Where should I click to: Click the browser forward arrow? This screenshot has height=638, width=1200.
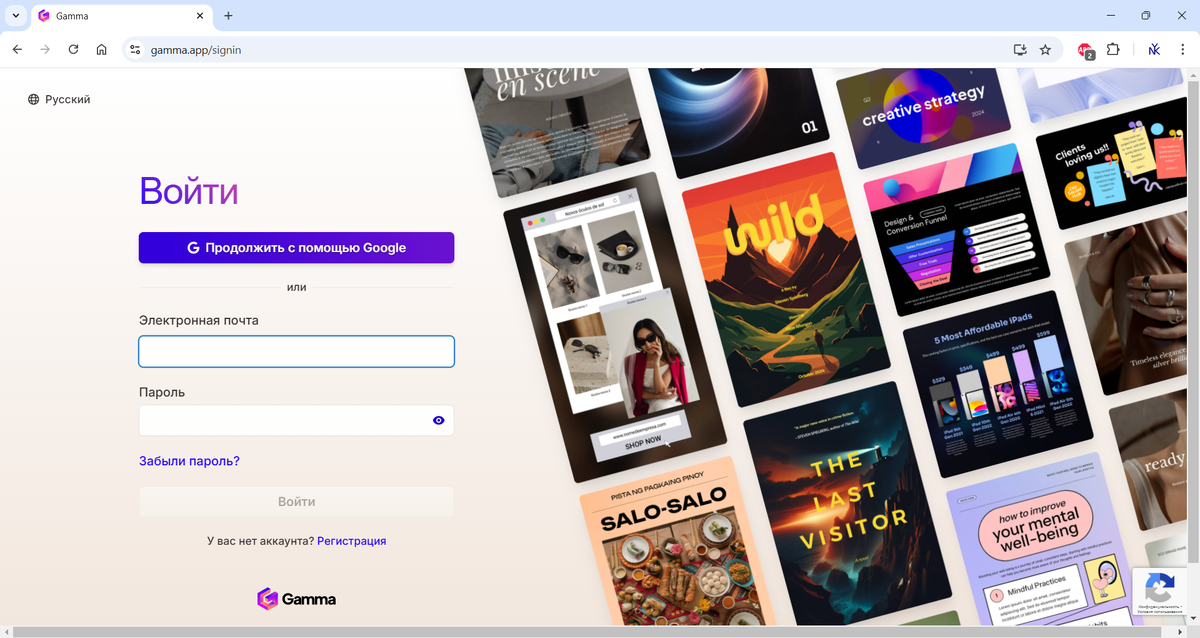pos(45,49)
